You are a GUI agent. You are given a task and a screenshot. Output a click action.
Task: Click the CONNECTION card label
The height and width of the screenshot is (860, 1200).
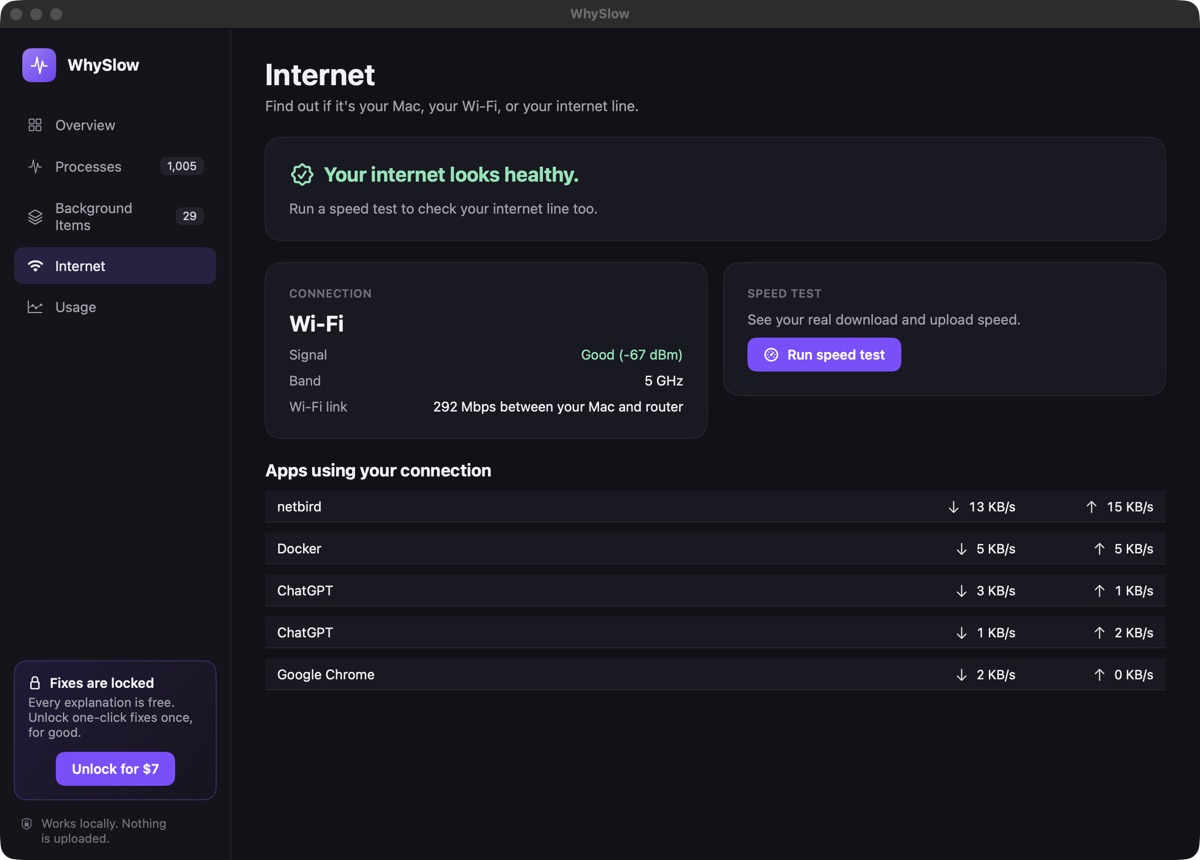click(330, 294)
